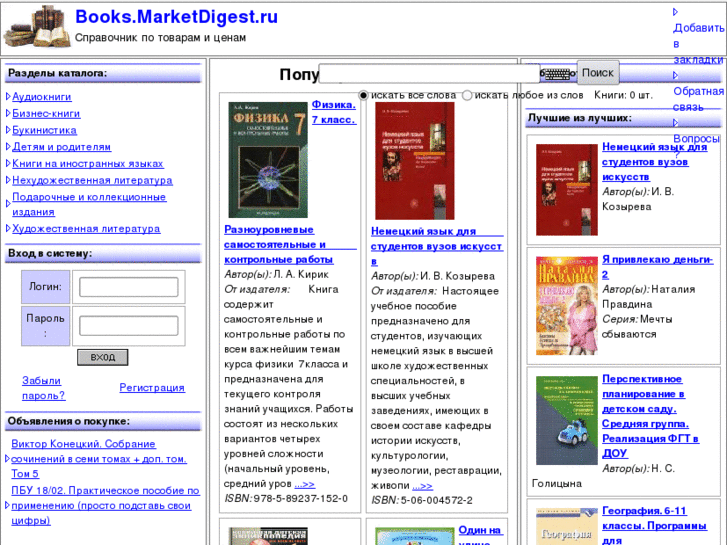This screenshot has width=727, height=545.
Task: Click arrow bullet before Аудиокниги
Action: (x=8, y=96)
